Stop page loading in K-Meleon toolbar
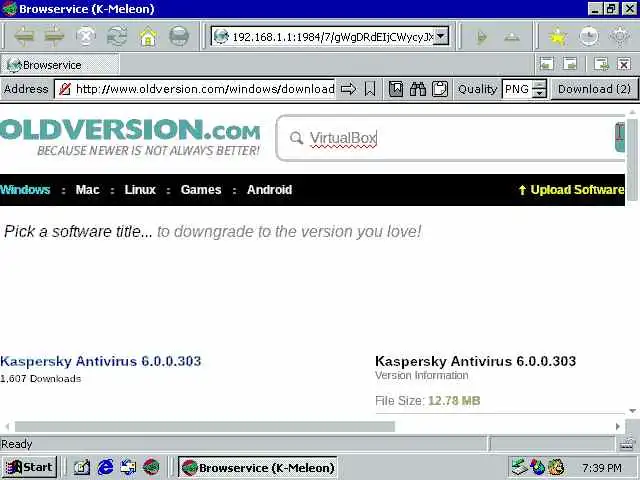The image size is (640, 480). pyautogui.click(x=86, y=37)
